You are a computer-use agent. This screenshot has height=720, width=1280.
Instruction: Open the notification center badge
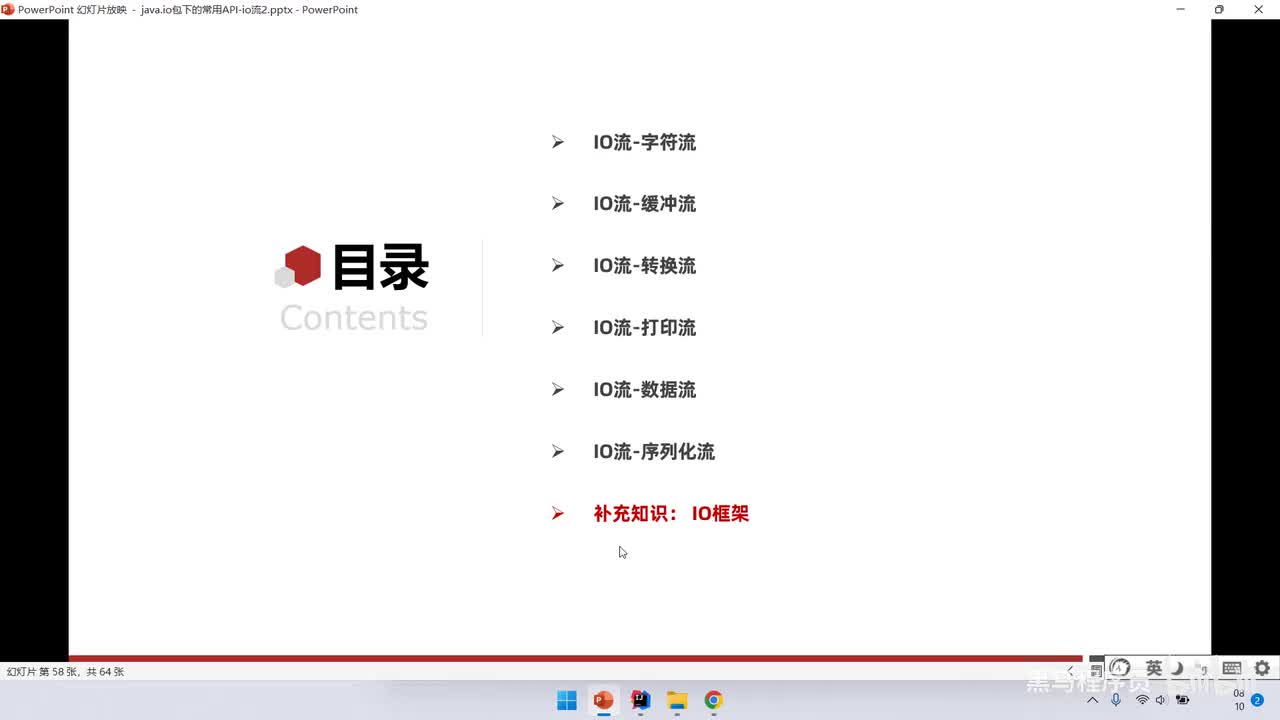(x=1257, y=700)
